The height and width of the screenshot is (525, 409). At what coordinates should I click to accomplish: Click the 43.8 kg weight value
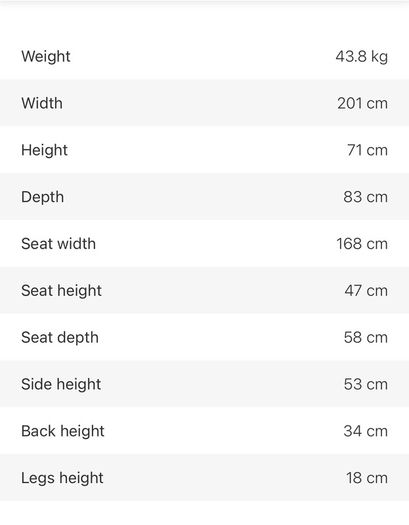click(362, 56)
